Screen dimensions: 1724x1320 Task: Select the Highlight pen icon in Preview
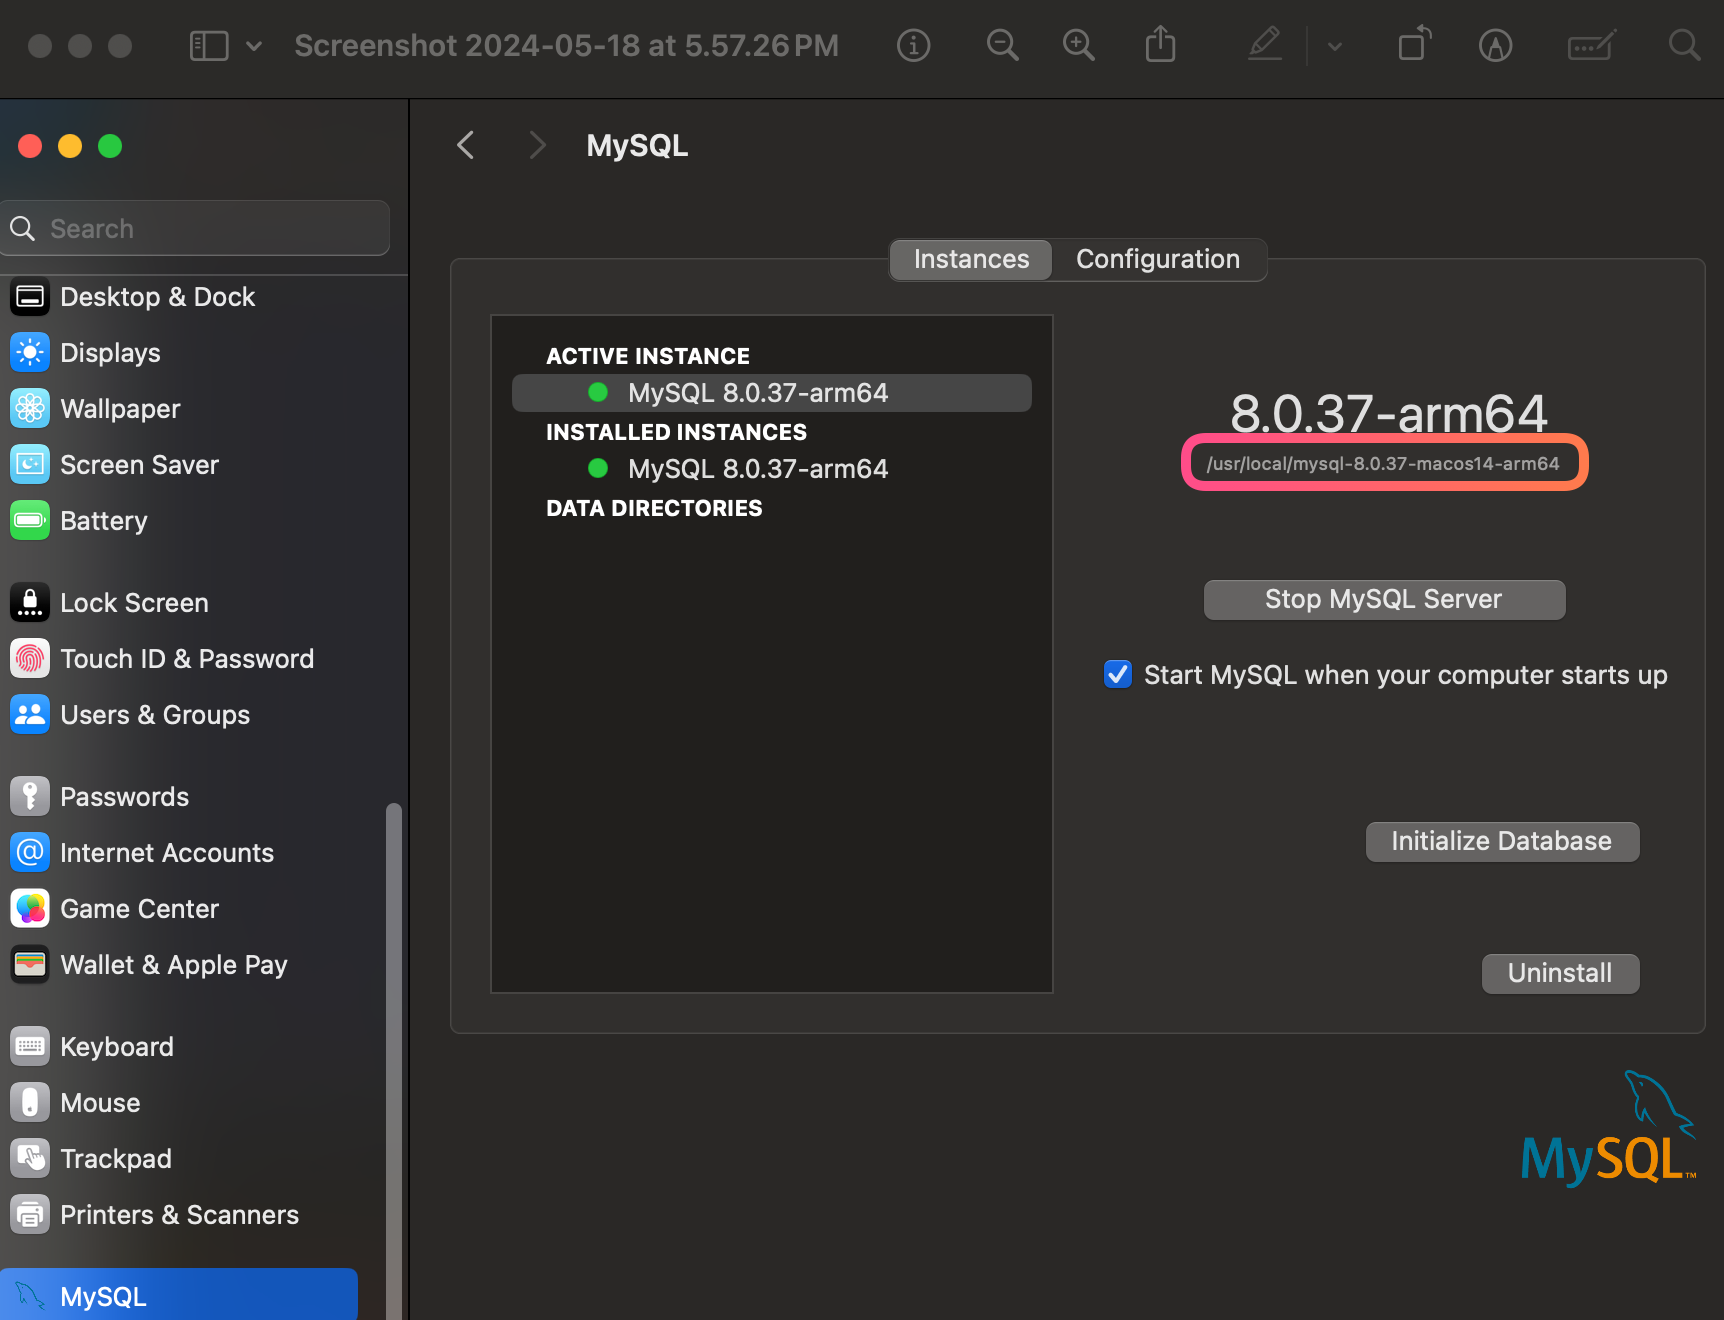tap(1265, 45)
